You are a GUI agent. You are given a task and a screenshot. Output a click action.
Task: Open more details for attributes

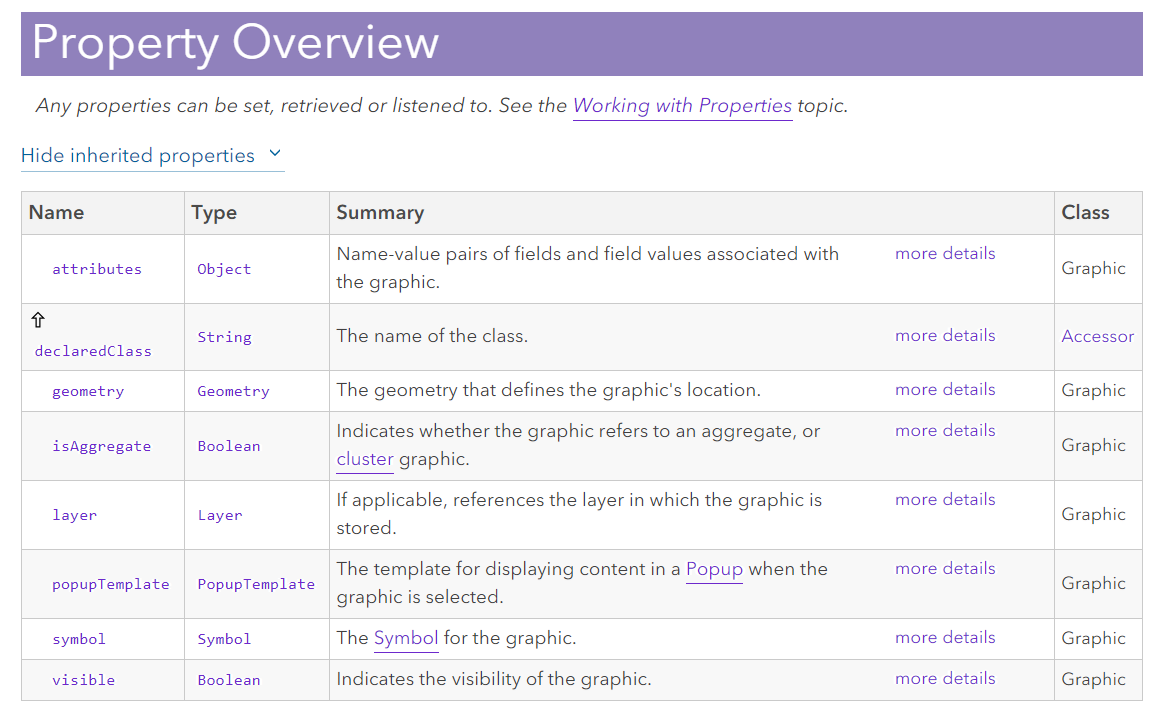pos(945,253)
